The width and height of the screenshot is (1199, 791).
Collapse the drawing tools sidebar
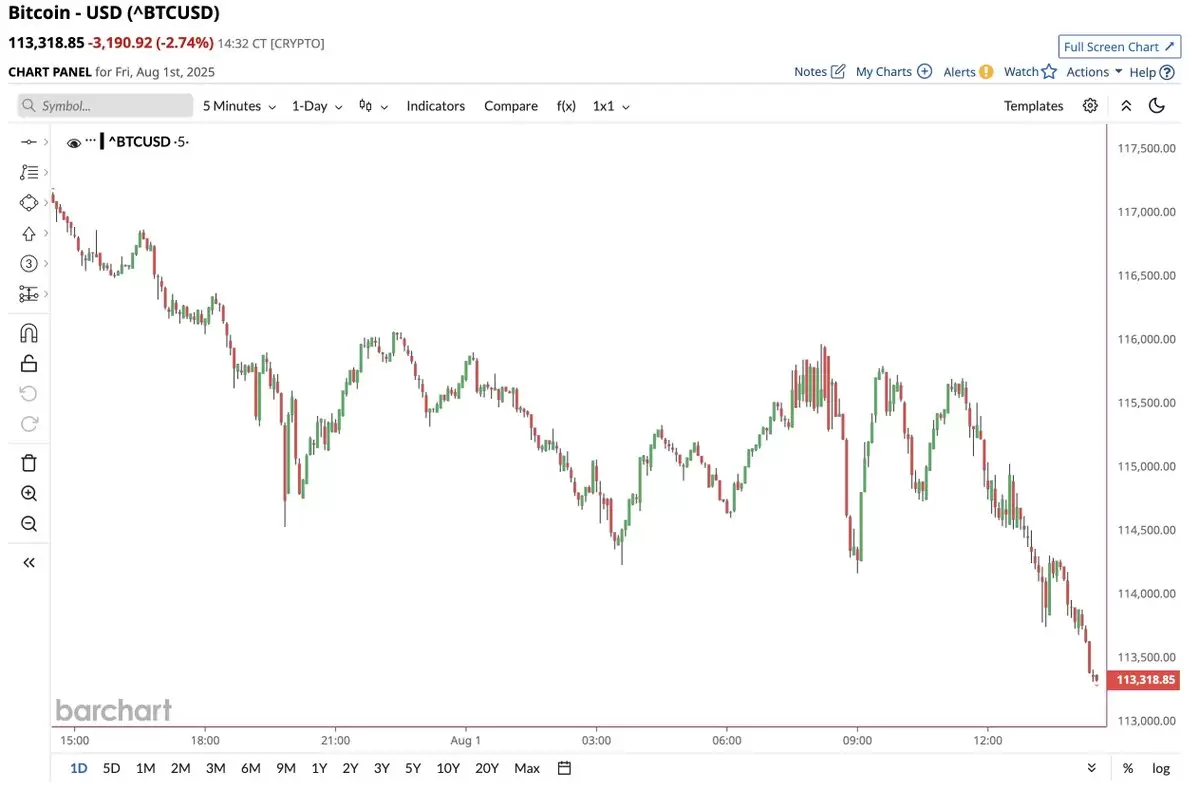click(28, 563)
